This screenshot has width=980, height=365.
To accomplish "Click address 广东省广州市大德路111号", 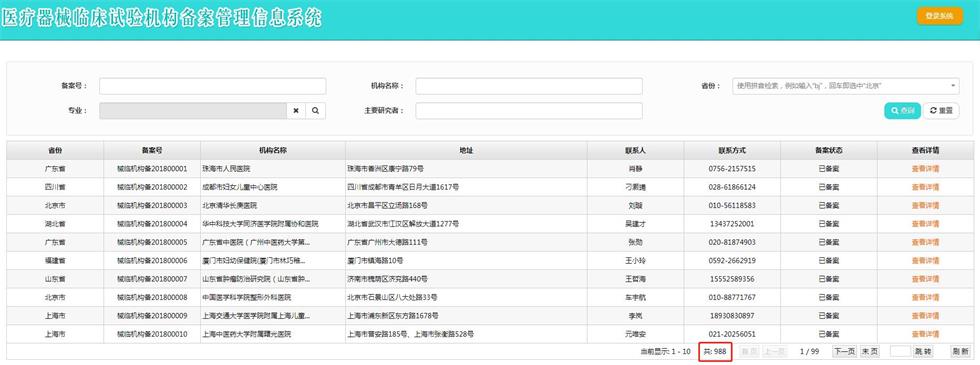I will point(387,242).
